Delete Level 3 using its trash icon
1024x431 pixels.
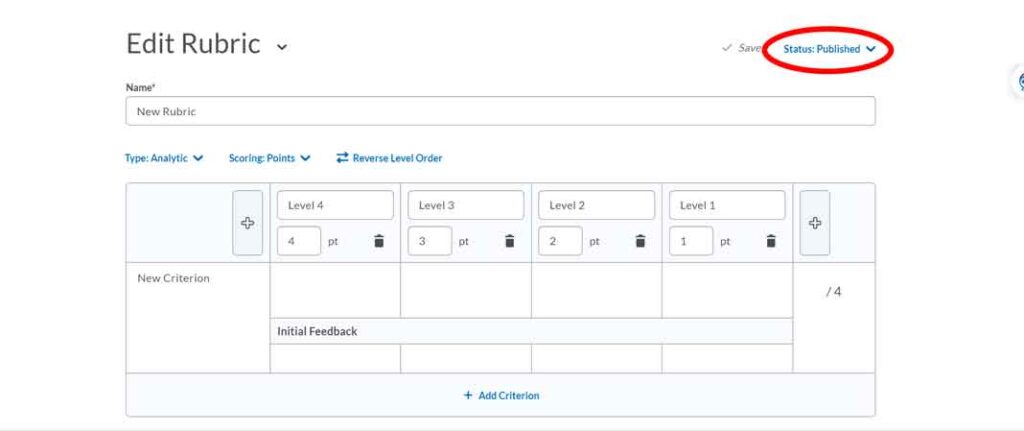point(510,241)
